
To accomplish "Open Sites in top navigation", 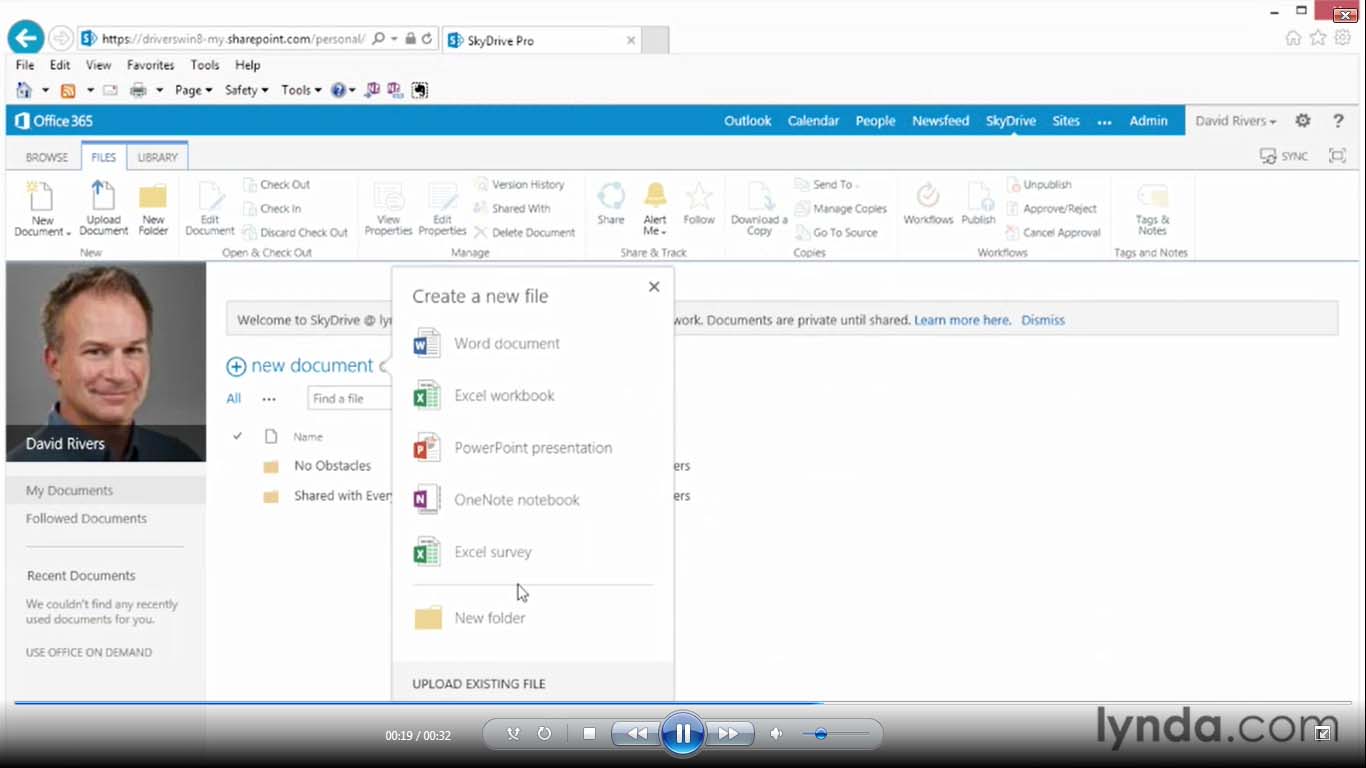I will 1066,120.
